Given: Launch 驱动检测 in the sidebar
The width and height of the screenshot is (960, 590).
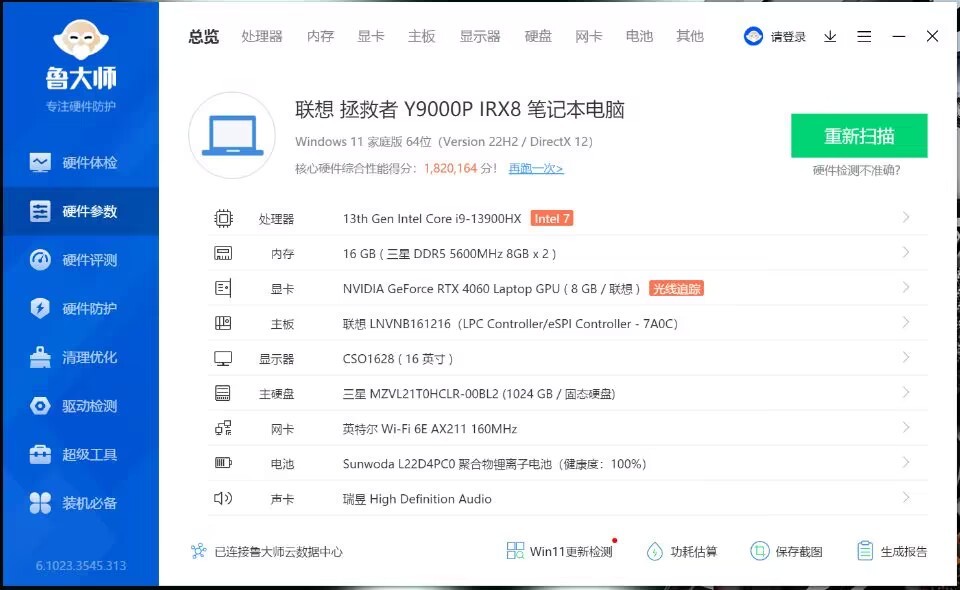Looking at the screenshot, I should pos(80,406).
